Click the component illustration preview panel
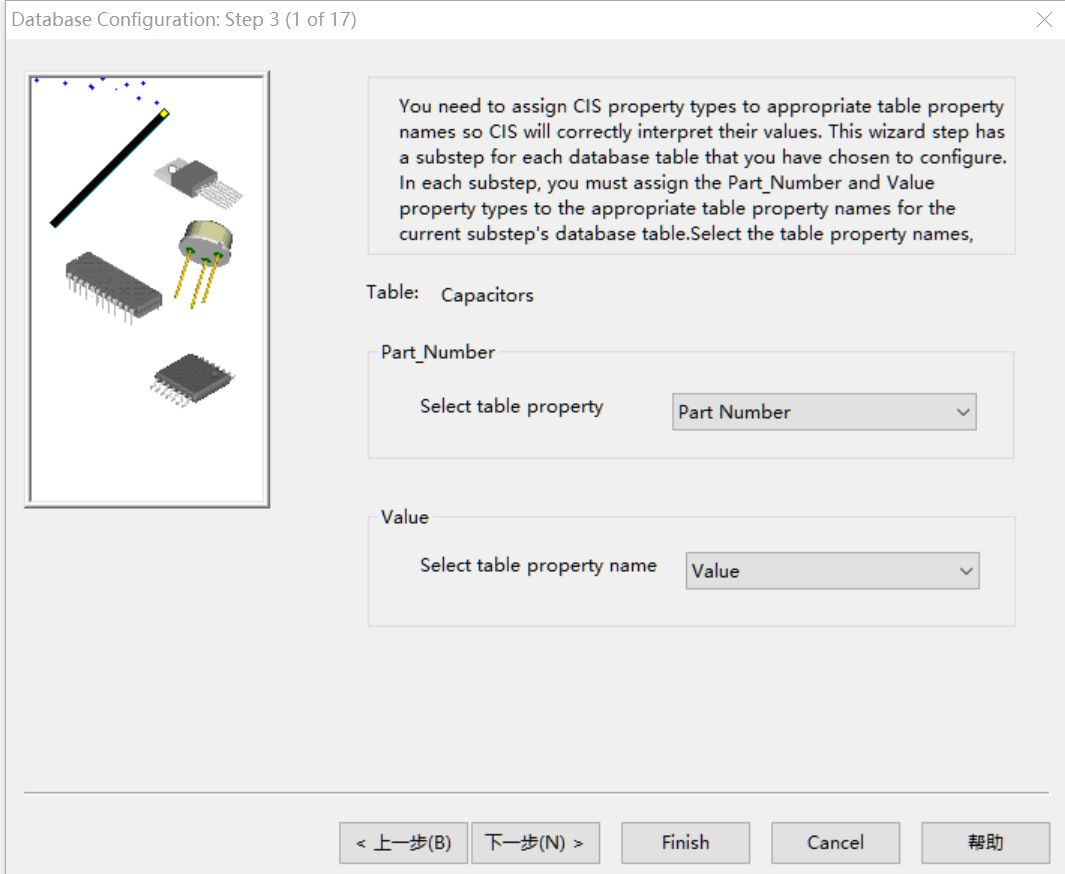This screenshot has width=1065, height=874. tap(146, 287)
